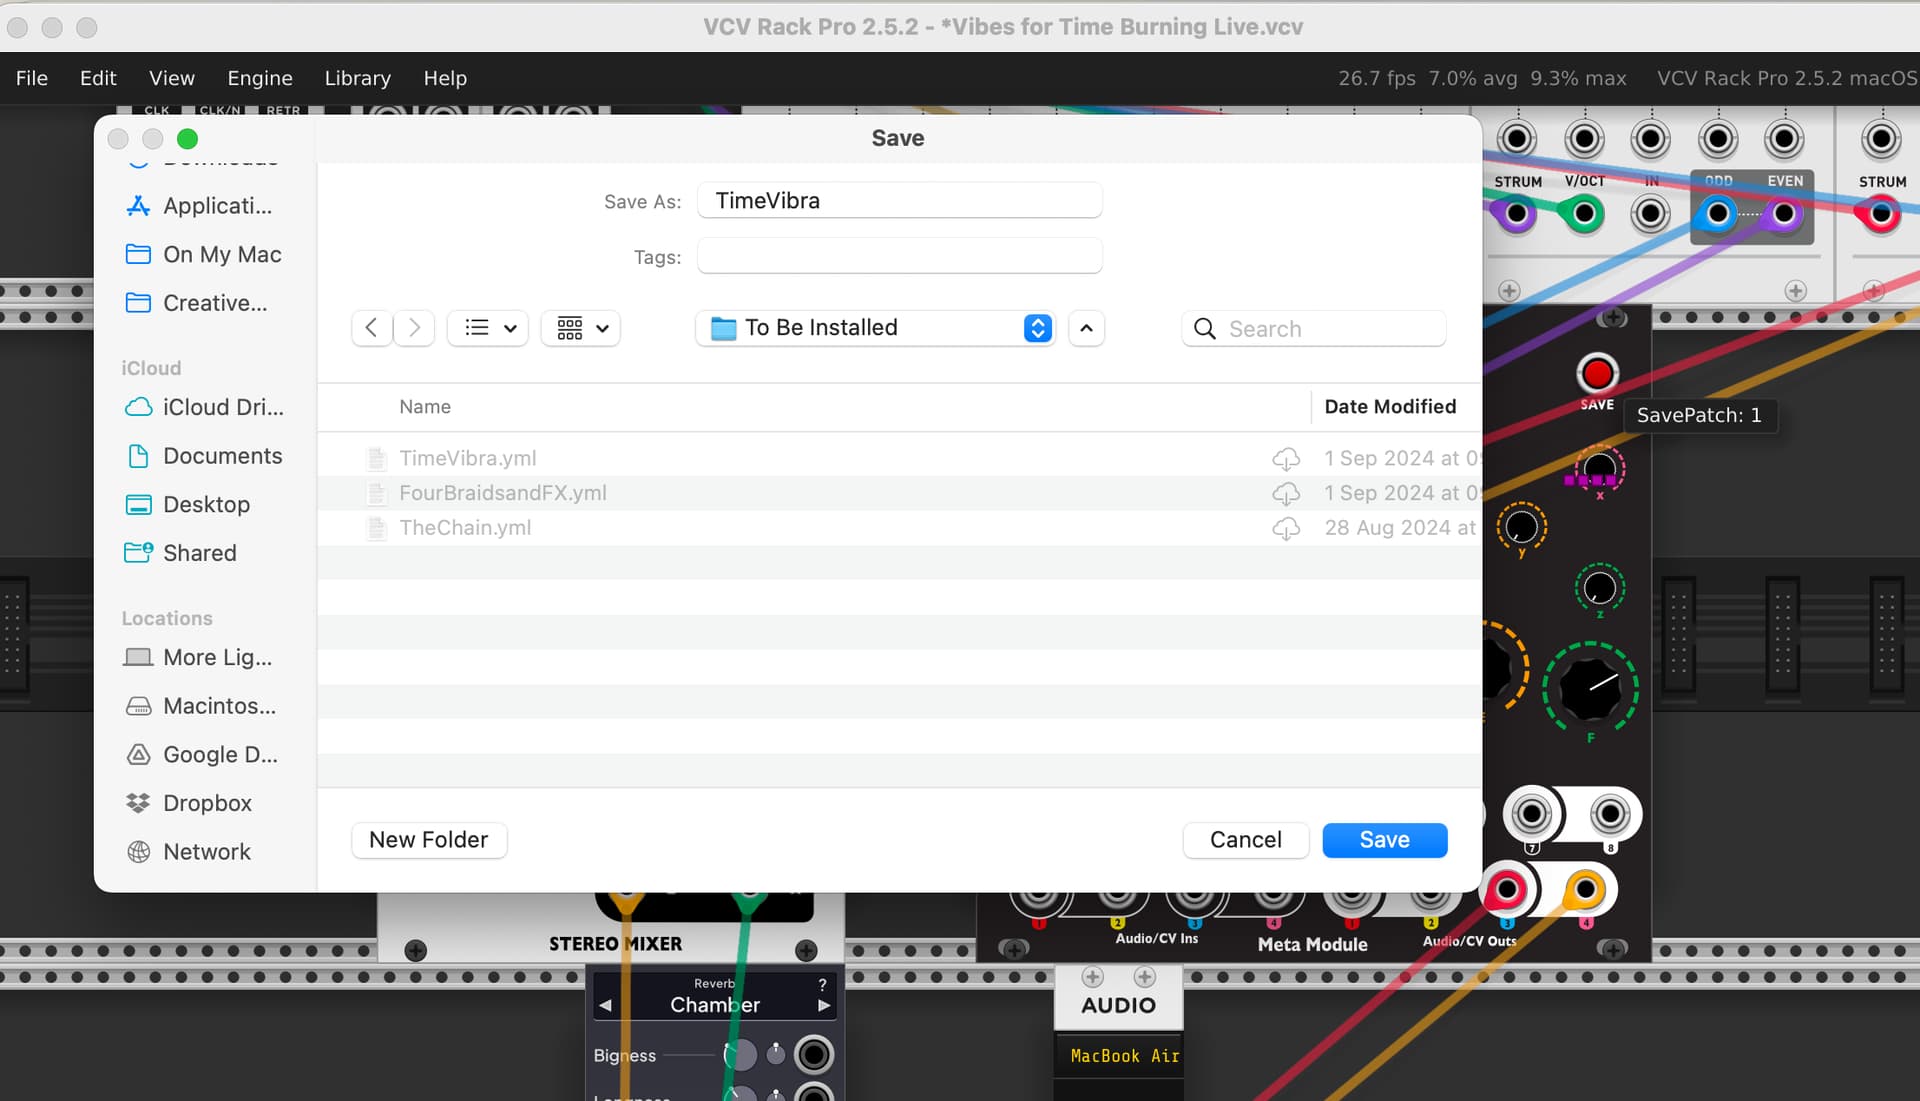Screen dimensions: 1920x1101
Task: Click the green V/OCT jack
Action: (1584, 214)
